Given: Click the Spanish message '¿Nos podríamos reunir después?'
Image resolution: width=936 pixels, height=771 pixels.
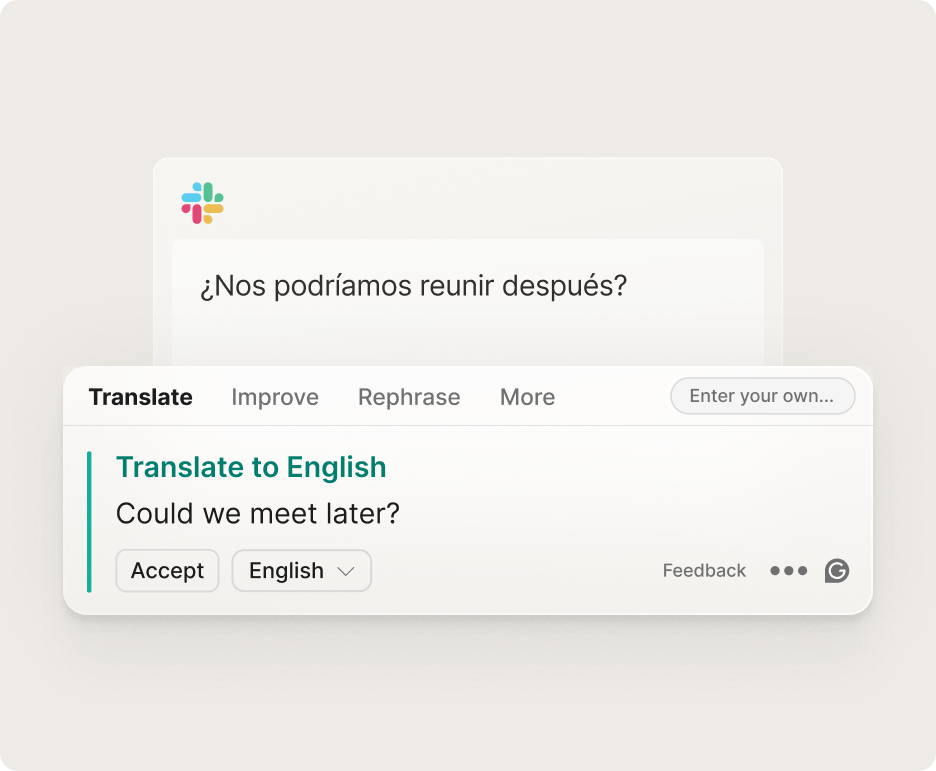Looking at the screenshot, I should [x=413, y=287].
